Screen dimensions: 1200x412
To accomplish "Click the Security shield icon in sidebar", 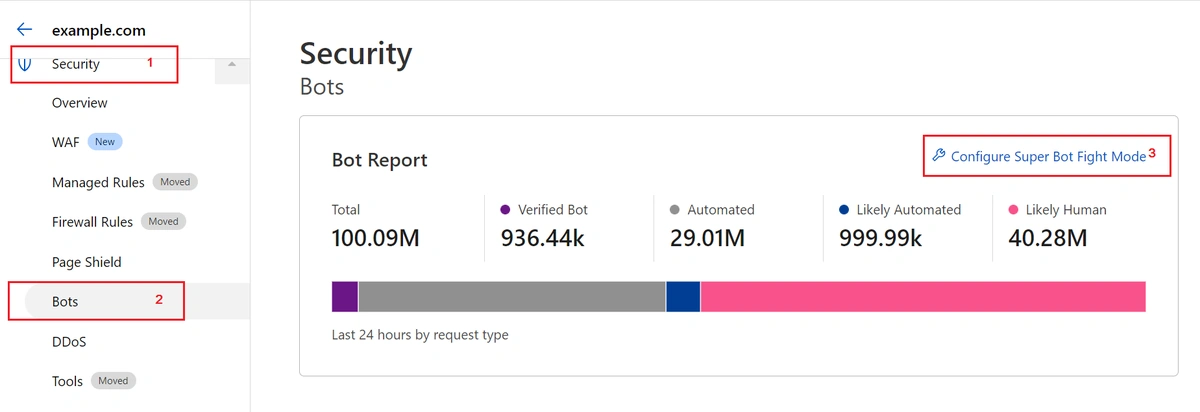I will [x=25, y=65].
